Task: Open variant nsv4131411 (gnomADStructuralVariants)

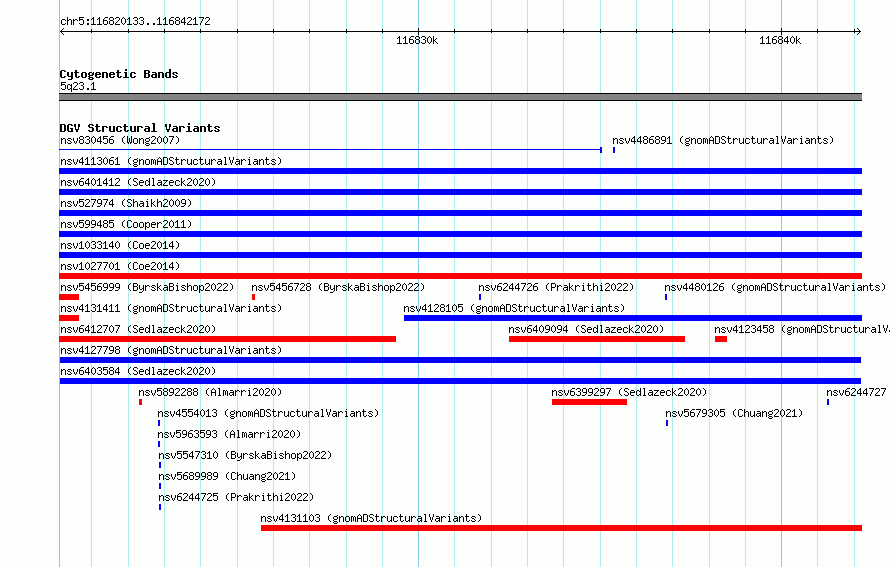Action: (171, 308)
